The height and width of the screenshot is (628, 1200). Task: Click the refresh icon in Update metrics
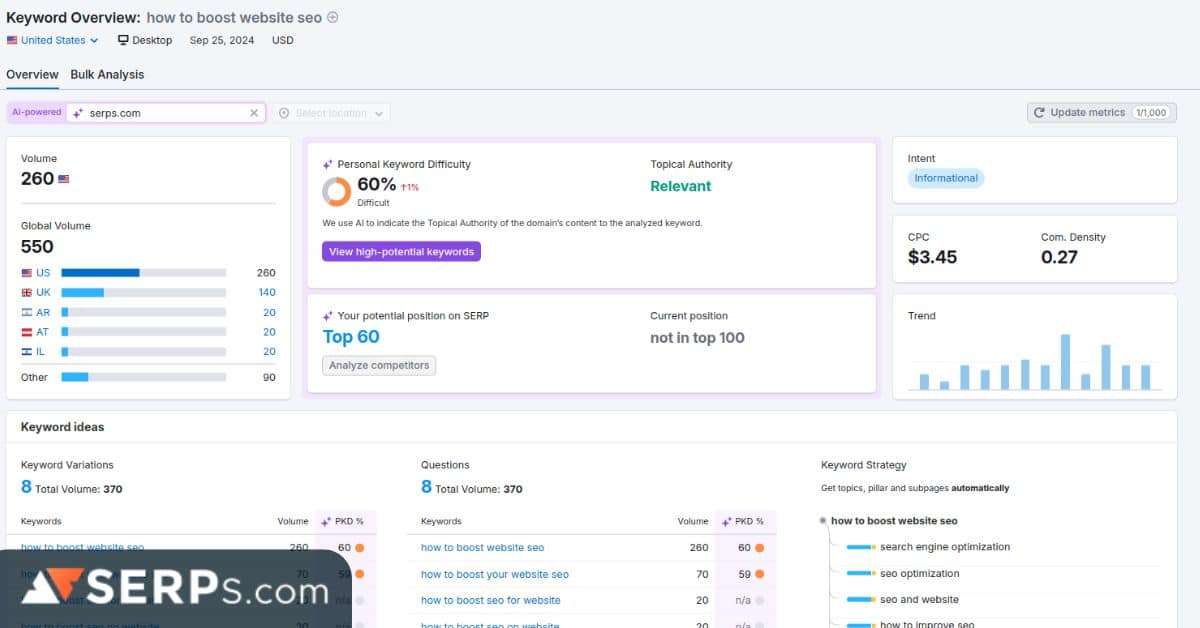(x=1039, y=113)
